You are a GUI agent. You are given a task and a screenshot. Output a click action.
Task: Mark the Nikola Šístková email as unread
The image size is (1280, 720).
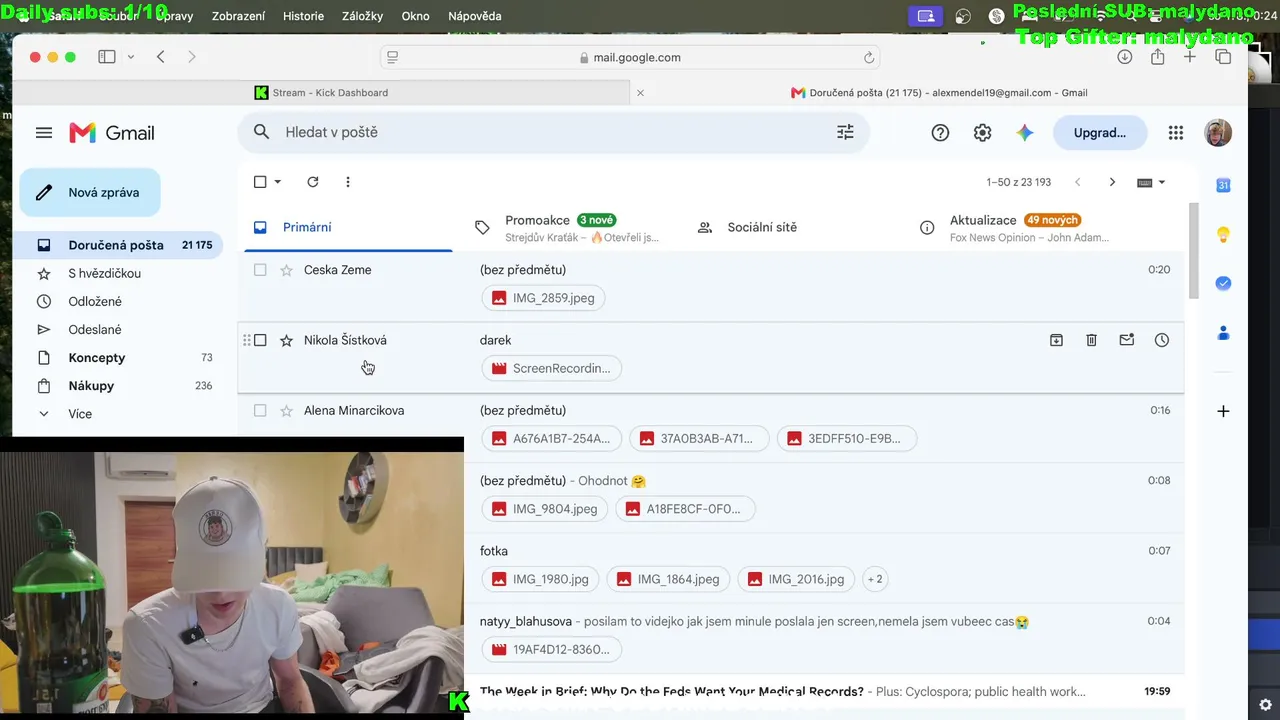1127,340
